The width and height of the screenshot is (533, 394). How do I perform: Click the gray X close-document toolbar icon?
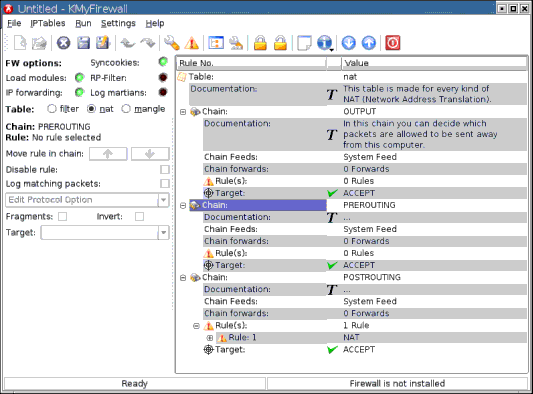tap(64, 43)
